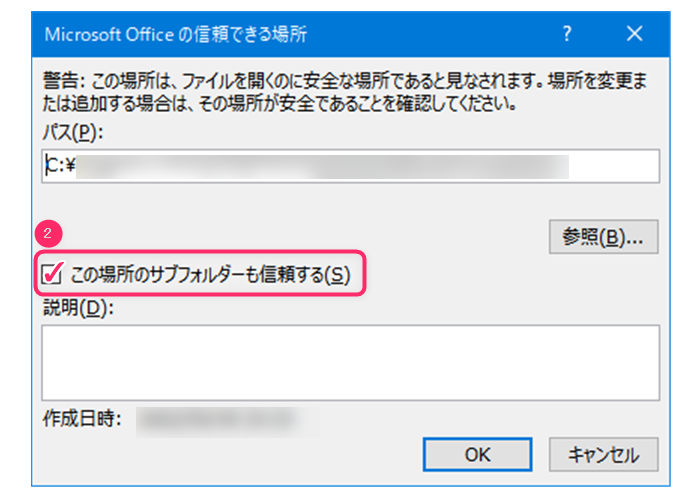Click the red numbered step 2 badge
The width and height of the screenshot is (700, 500).
point(49,235)
